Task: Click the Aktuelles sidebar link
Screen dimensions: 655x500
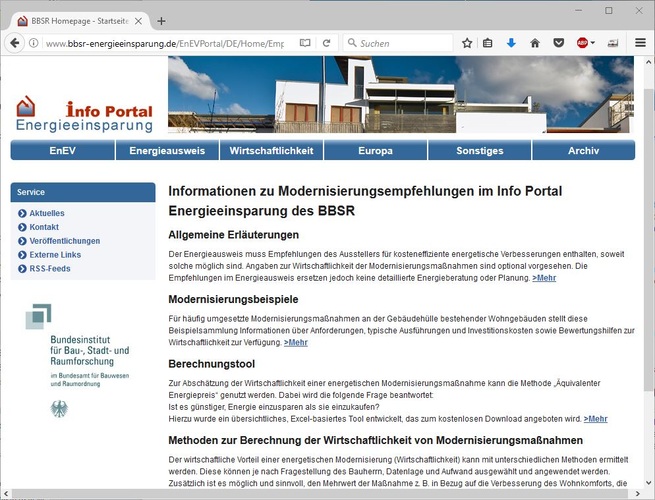Action: pos(47,214)
